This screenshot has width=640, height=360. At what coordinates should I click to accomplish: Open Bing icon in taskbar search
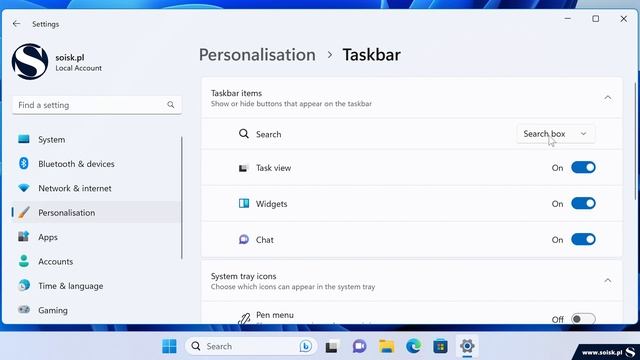306,346
